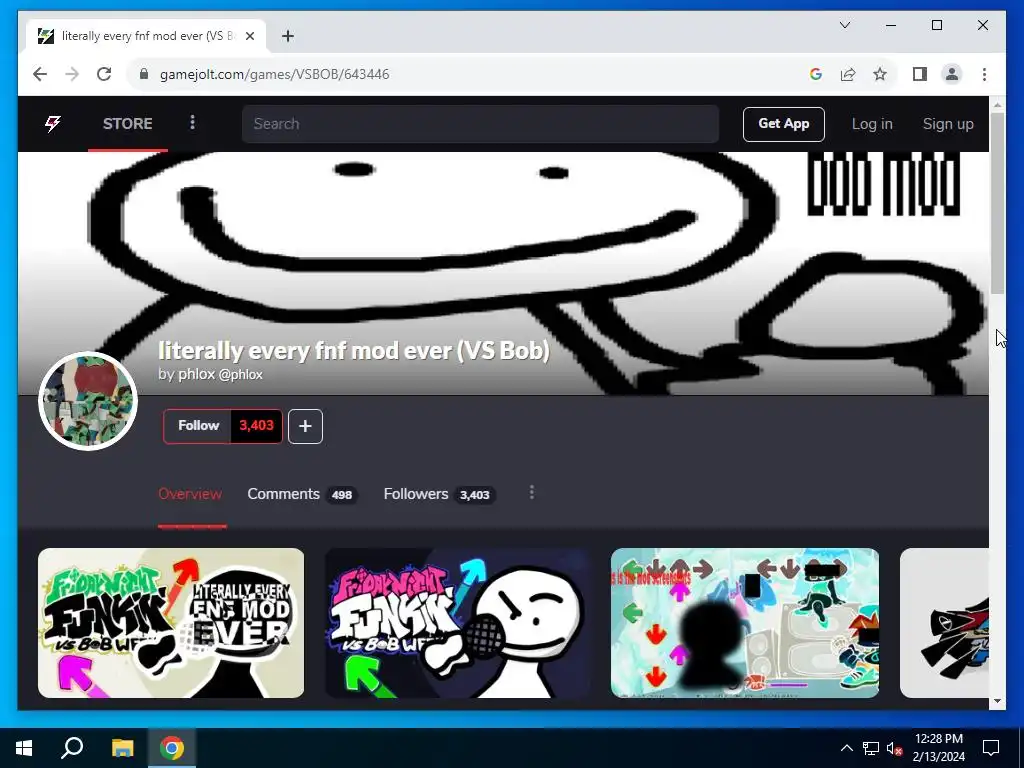Open the tab search chevron
This screenshot has height=768, width=1024.
[x=844, y=25]
